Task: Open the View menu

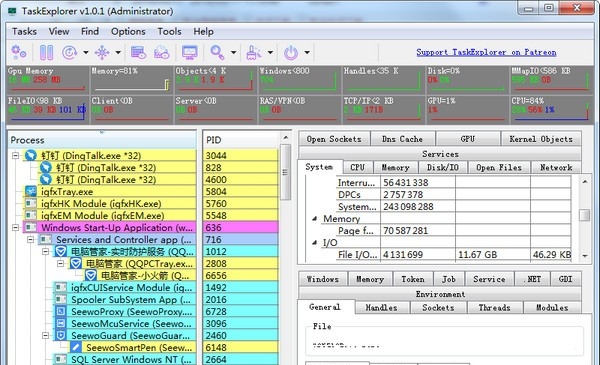Action: (x=59, y=31)
